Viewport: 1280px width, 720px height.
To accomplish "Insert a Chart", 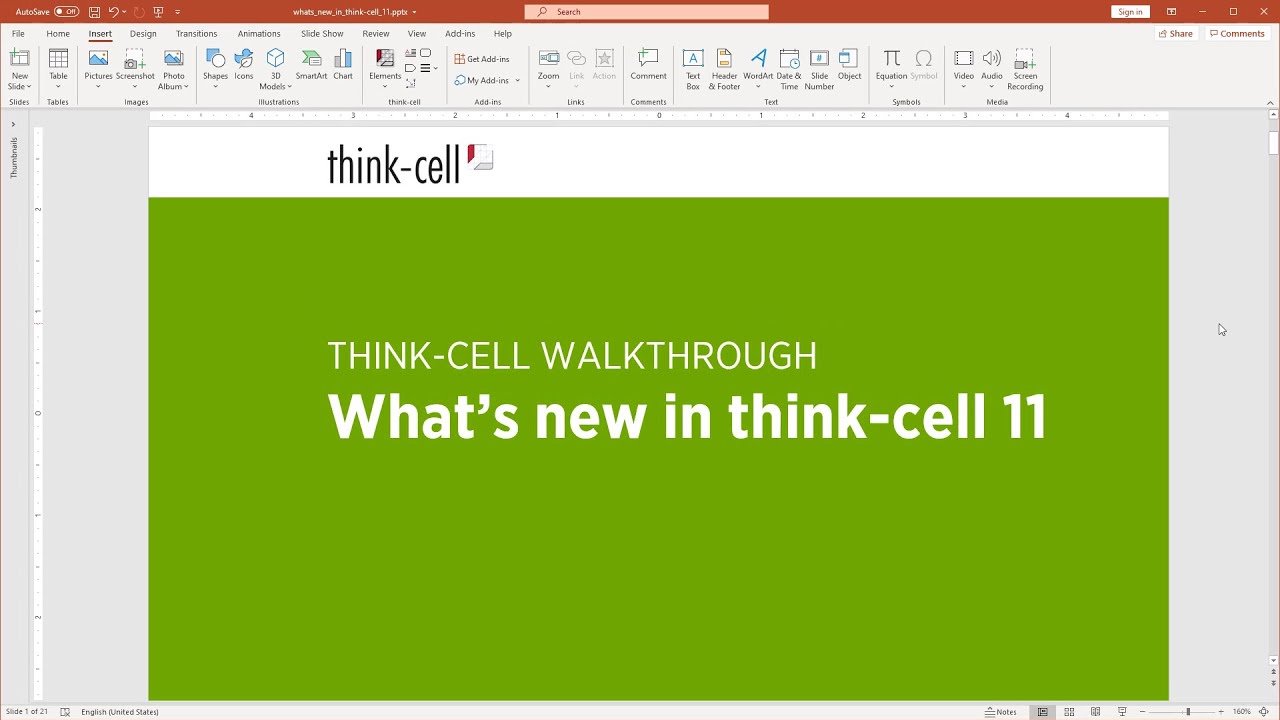I will point(343,65).
